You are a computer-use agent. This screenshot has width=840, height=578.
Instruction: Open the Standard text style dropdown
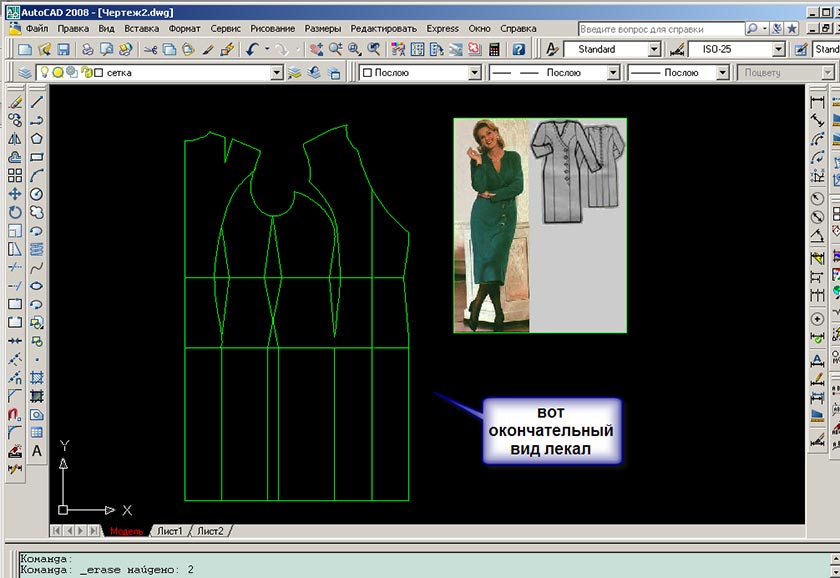(x=654, y=49)
